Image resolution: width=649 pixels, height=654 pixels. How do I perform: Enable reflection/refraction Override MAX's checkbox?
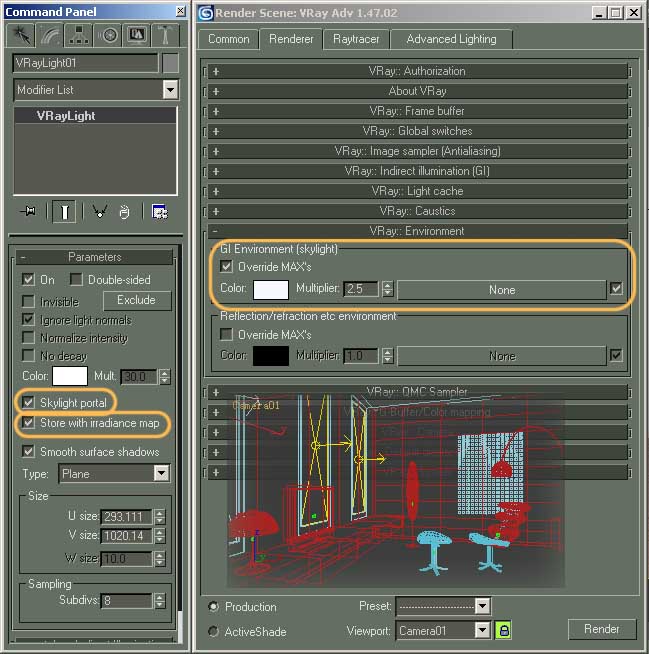point(226,334)
